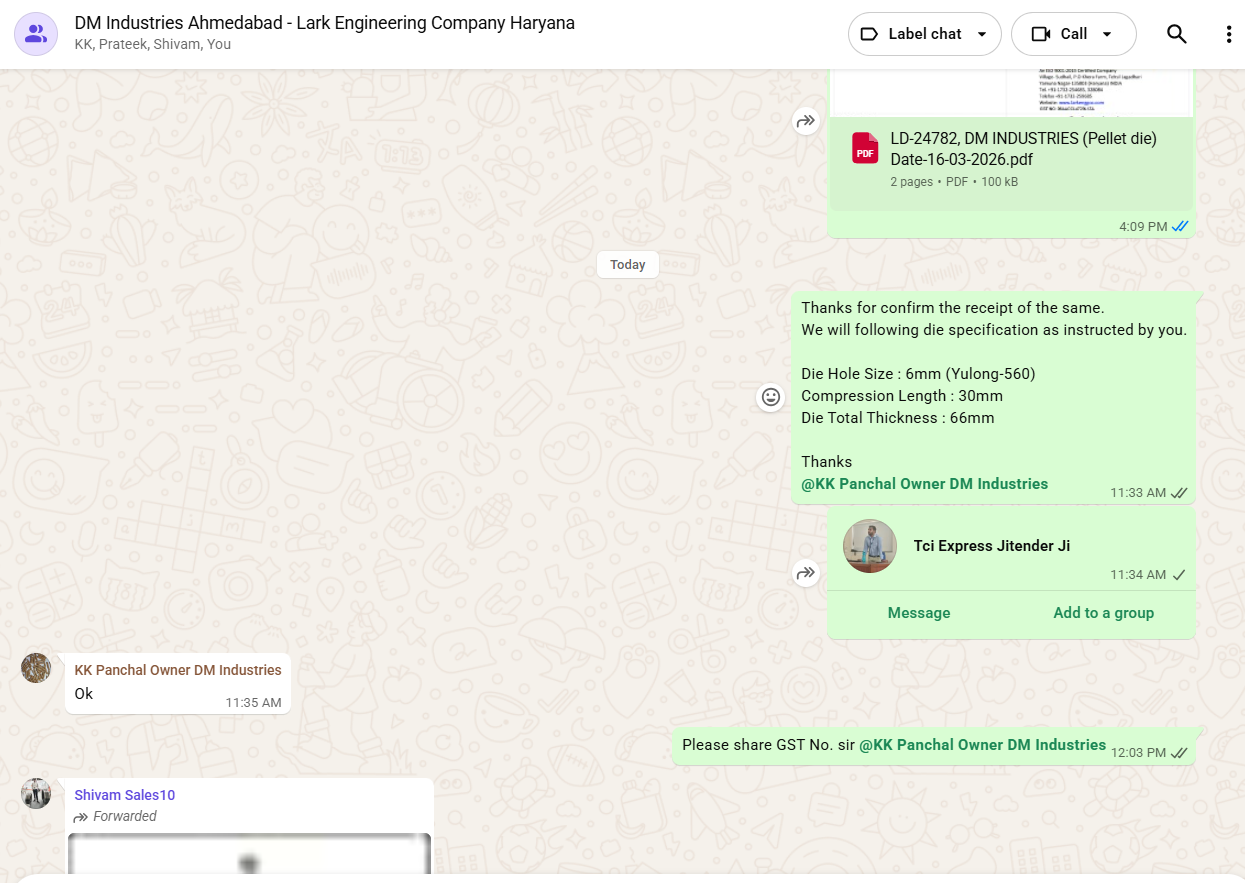
Task: Click forward arrow beside the PDF message
Action: click(x=806, y=122)
